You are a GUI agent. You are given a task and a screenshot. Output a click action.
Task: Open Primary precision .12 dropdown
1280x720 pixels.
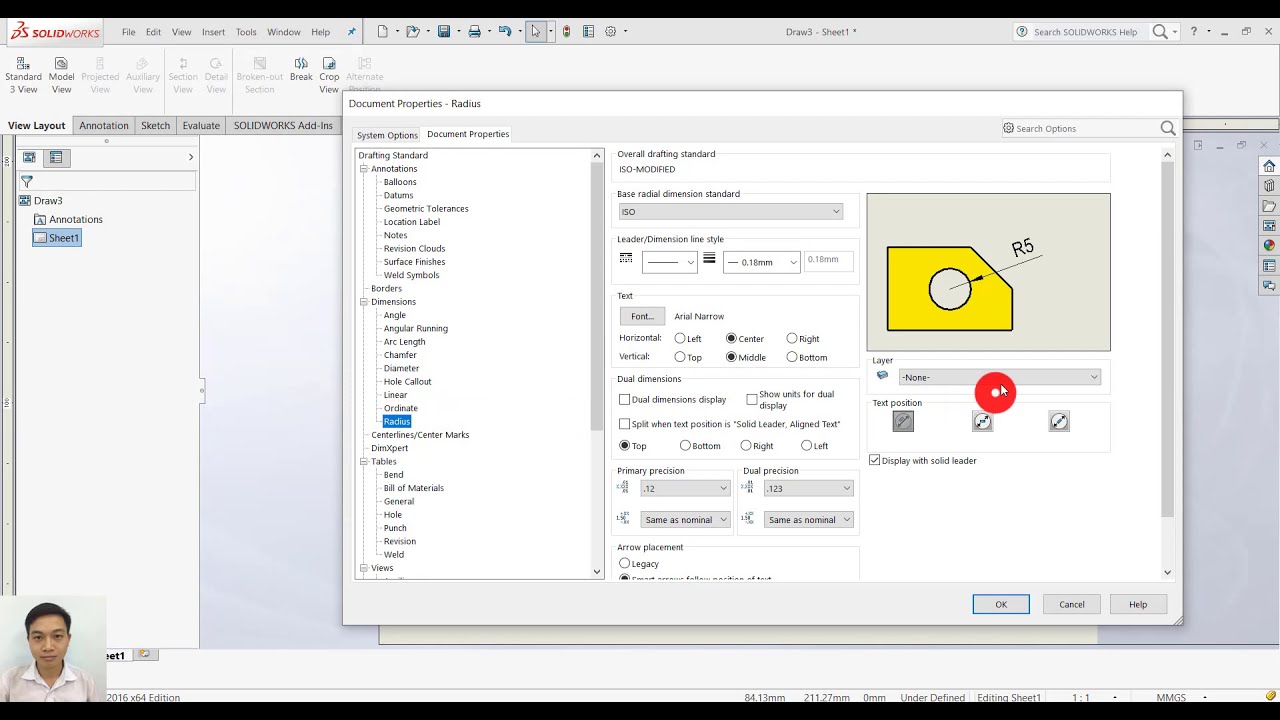685,489
